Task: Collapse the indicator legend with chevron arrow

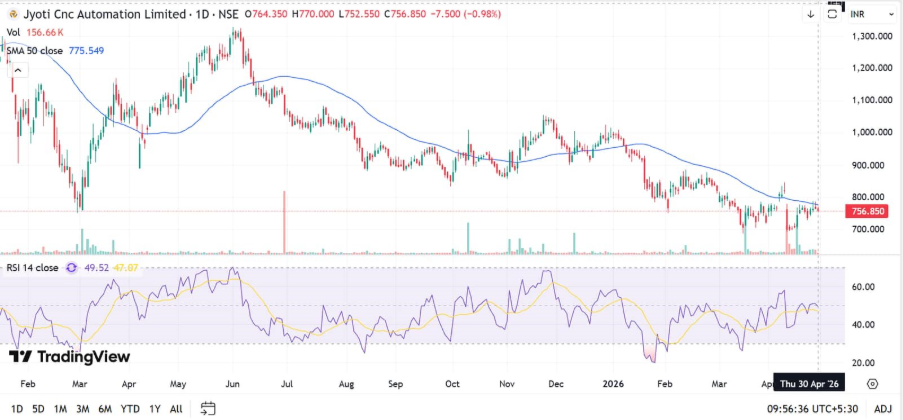Action: [x=19, y=70]
